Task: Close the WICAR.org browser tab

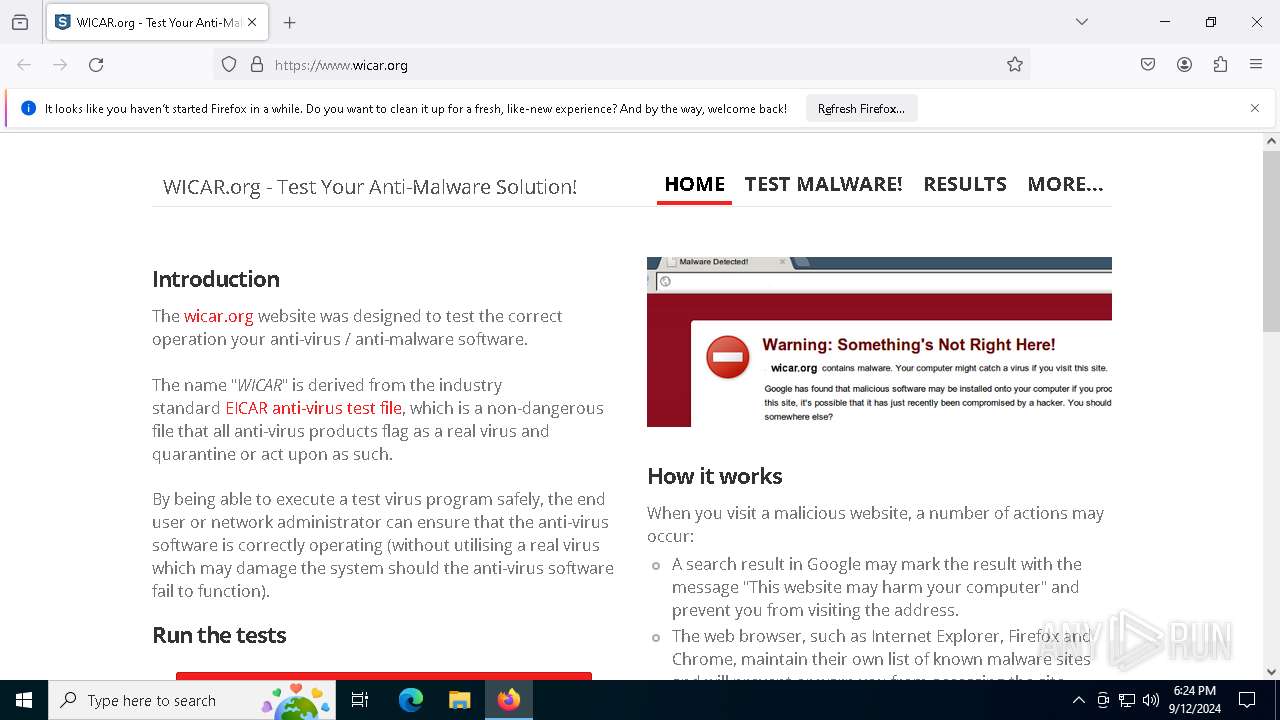Action: point(252,22)
